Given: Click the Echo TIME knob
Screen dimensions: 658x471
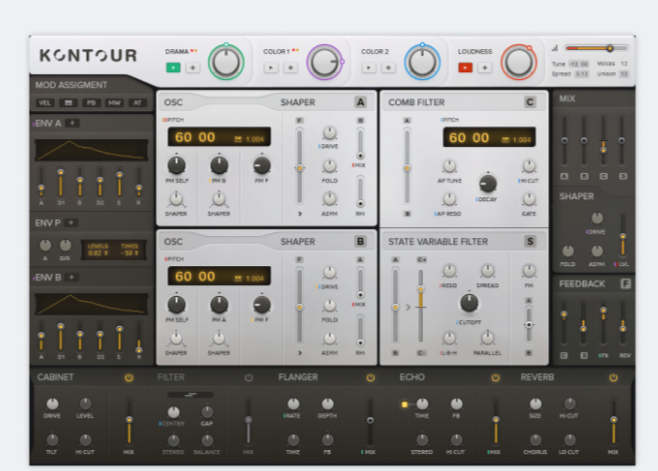Looking at the screenshot, I should coord(422,404).
